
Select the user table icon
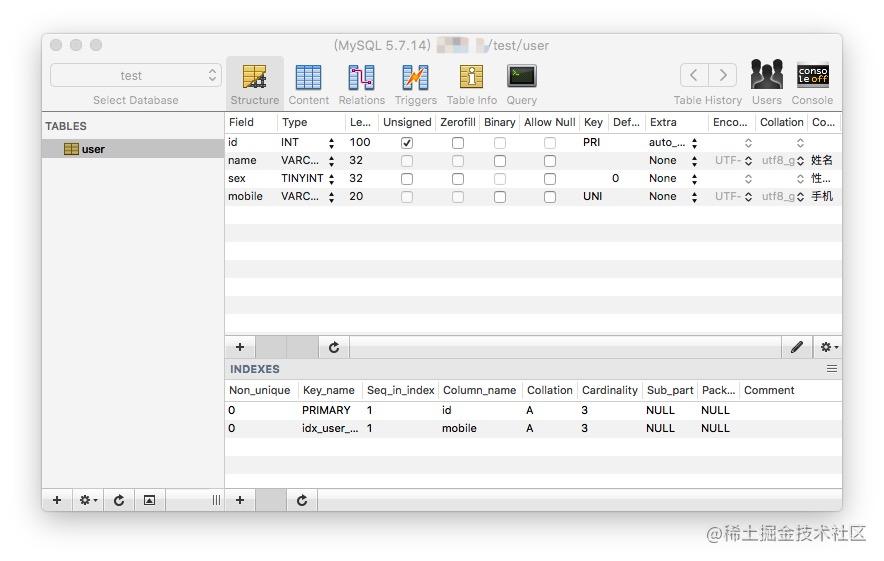coord(71,149)
